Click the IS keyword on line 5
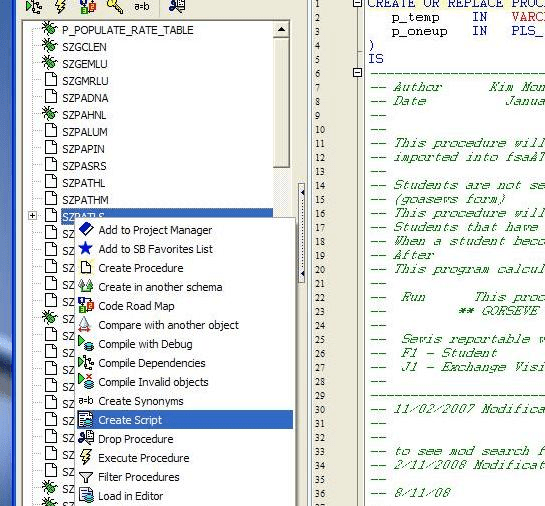545x506 pixels. pyautogui.click(x=376, y=59)
